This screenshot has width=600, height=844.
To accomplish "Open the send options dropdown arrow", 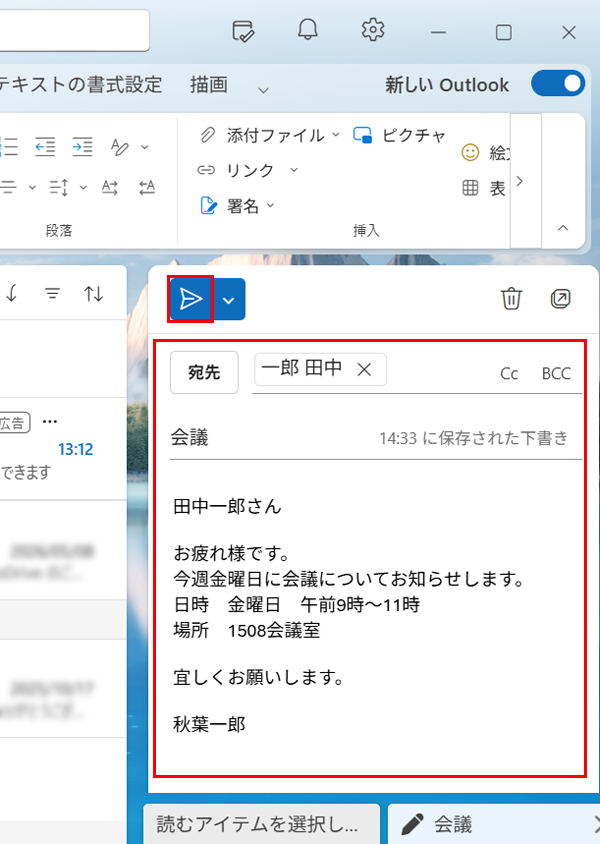I will coord(229,300).
